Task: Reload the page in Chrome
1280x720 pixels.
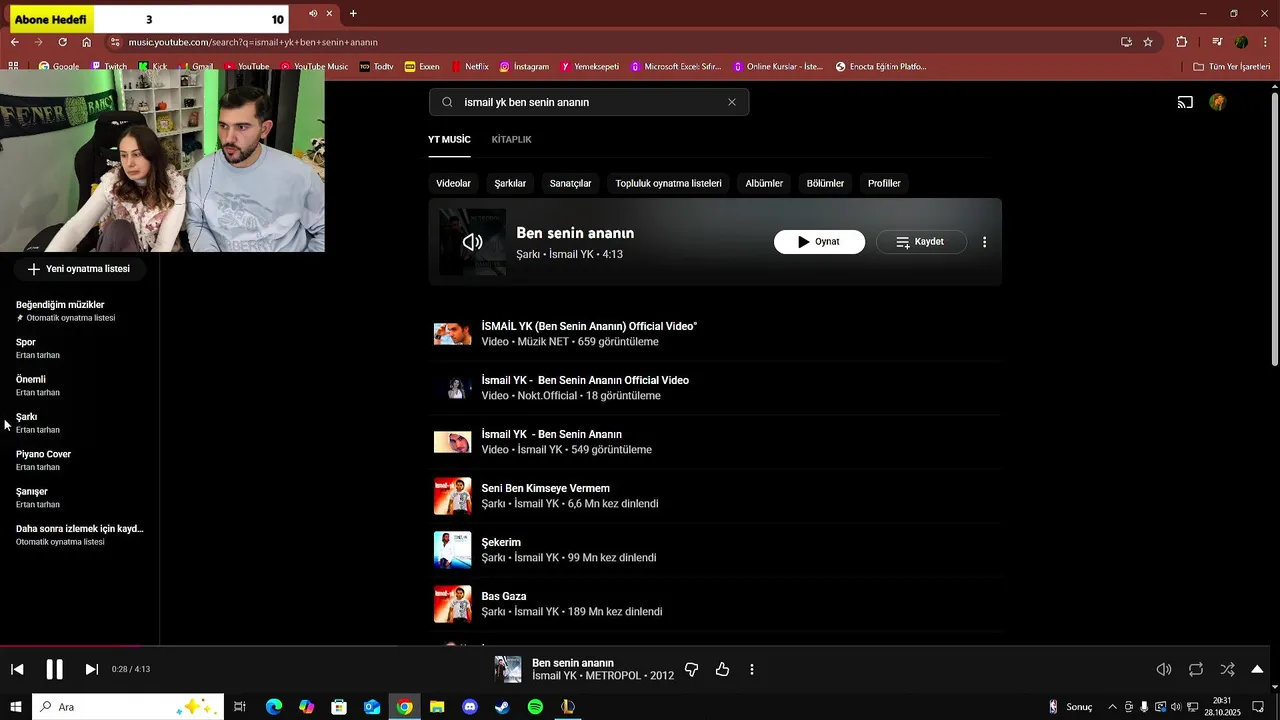Action: click(62, 42)
